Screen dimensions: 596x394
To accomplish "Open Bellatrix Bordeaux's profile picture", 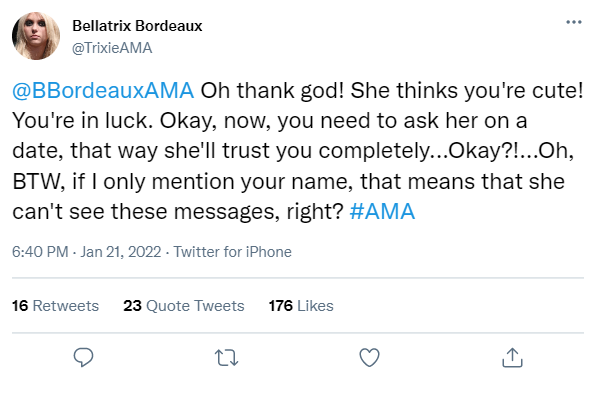I will tap(36, 36).
